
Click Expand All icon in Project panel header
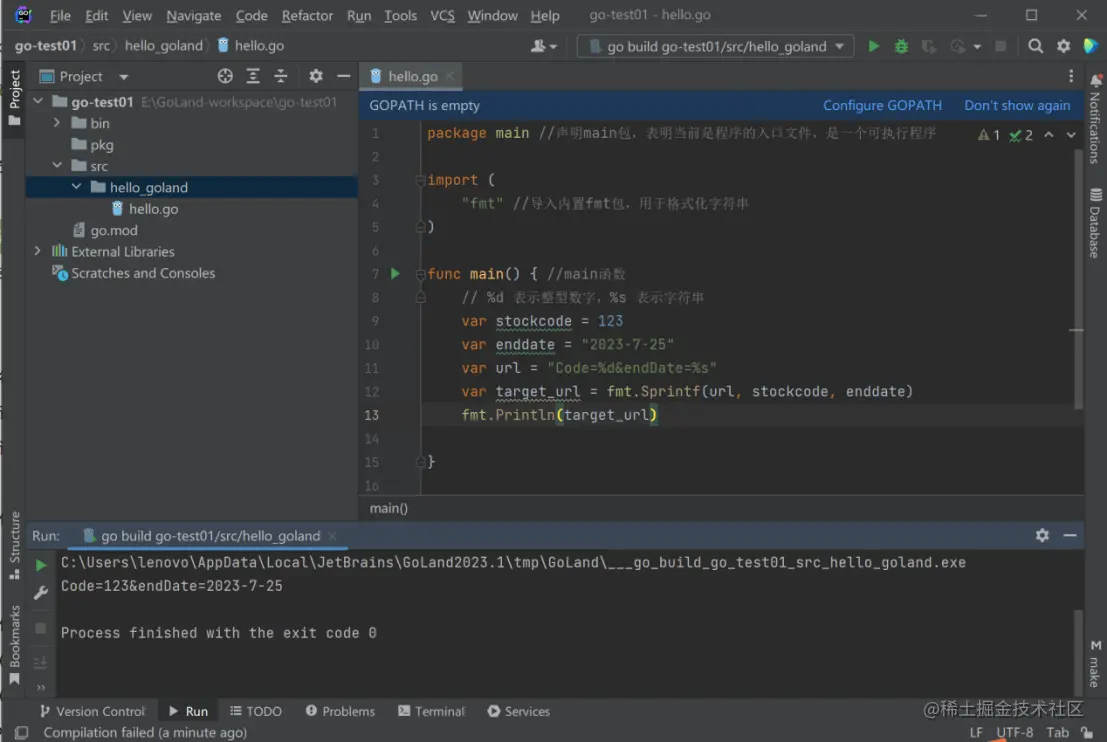pyautogui.click(x=253, y=76)
